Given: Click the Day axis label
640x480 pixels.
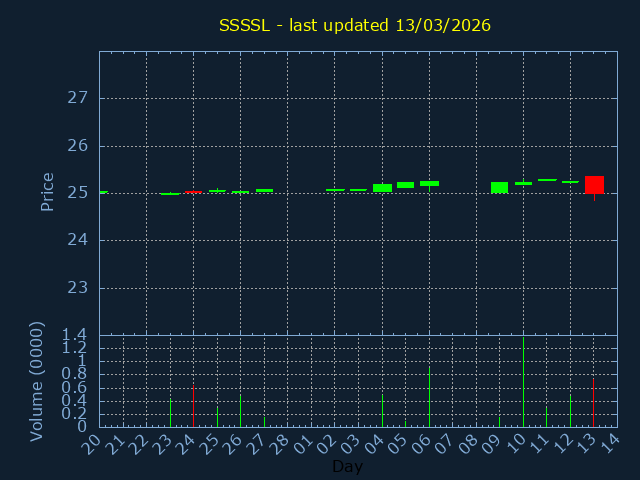Looking at the screenshot, I should coord(347,467).
